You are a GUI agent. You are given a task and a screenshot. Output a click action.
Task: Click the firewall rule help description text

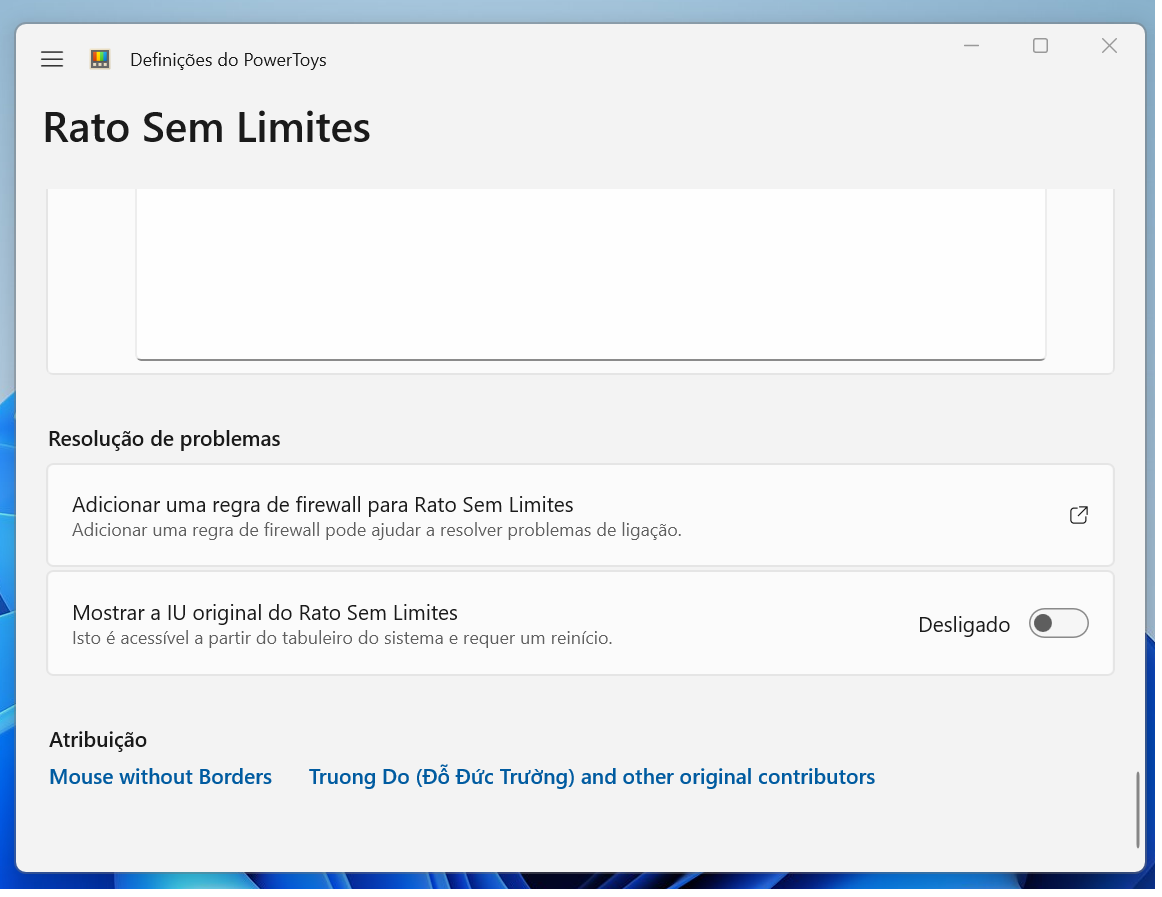tap(376, 531)
